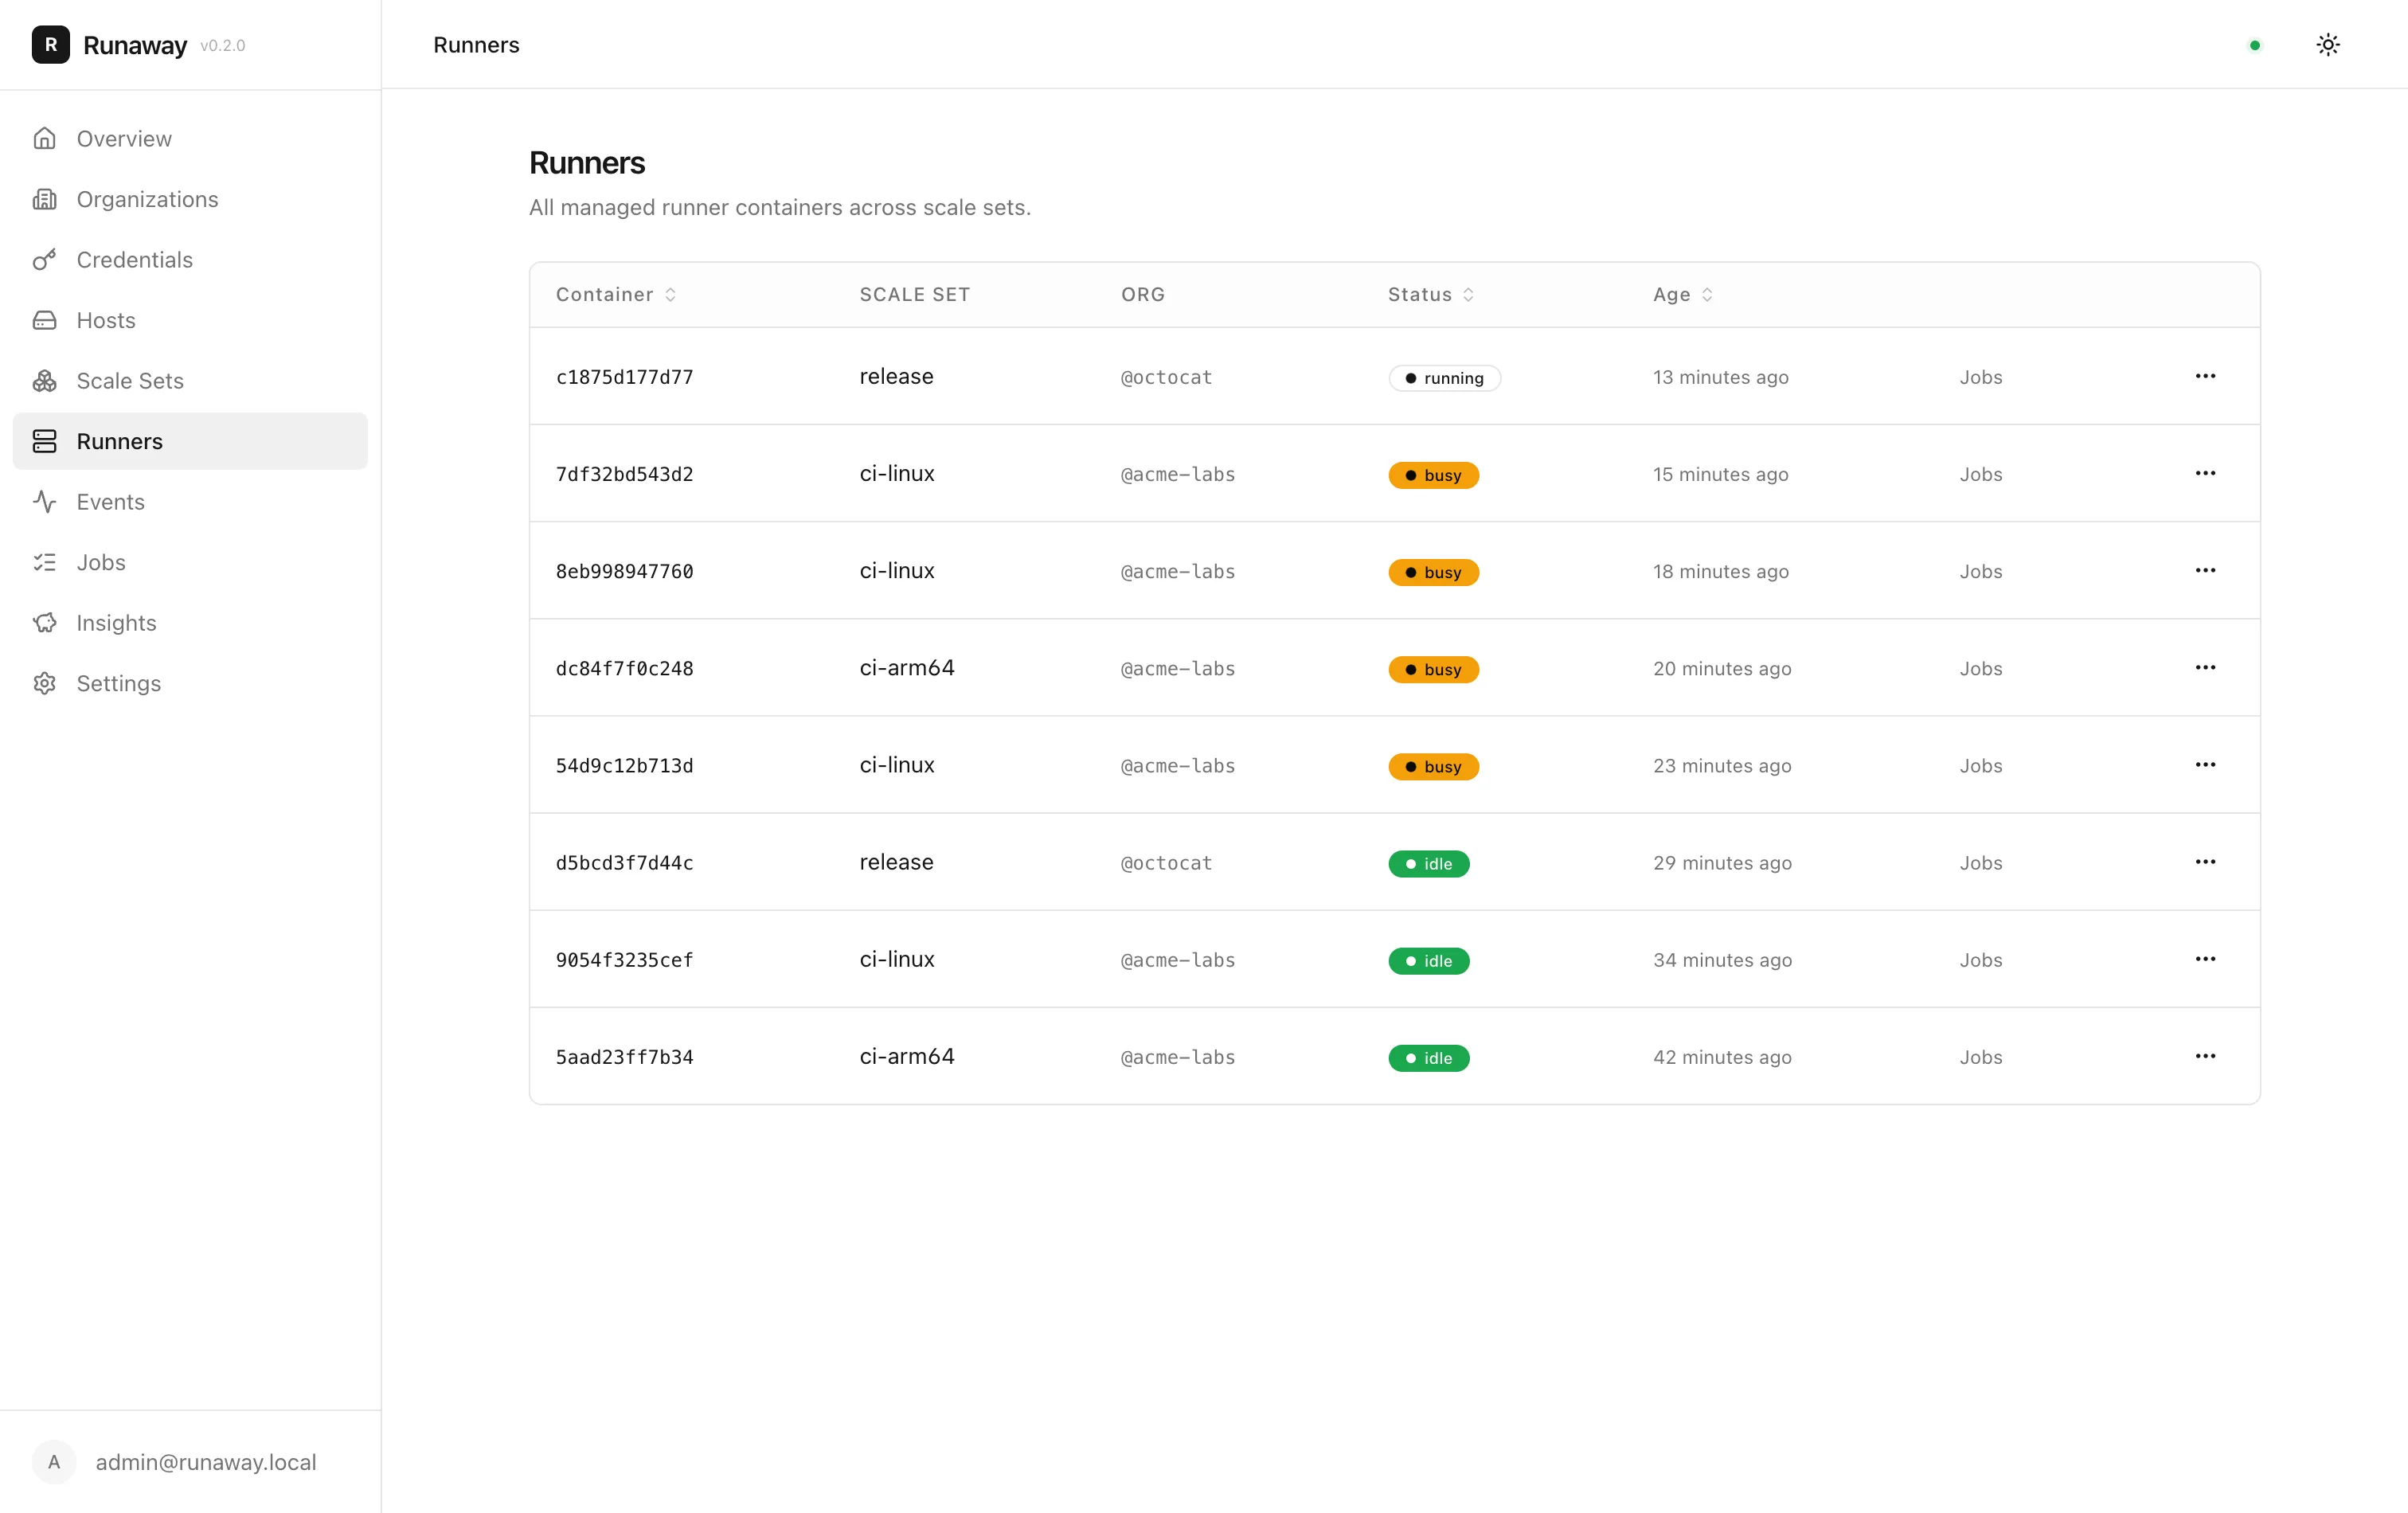Click the Jobs checklist icon
Image resolution: width=2408 pixels, height=1513 pixels.
pos(45,562)
